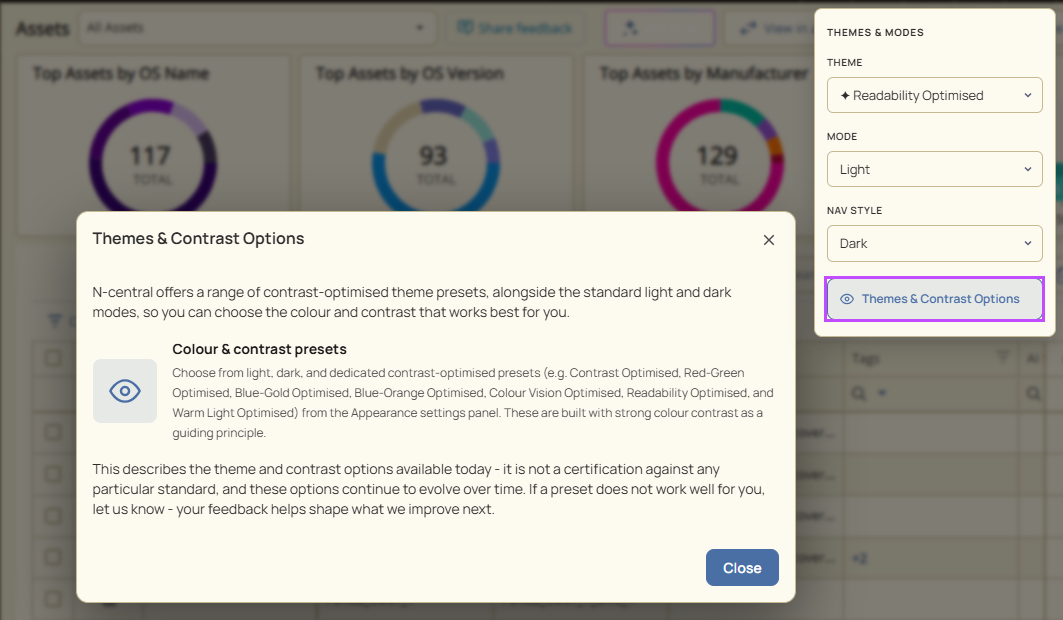Image resolution: width=1063 pixels, height=620 pixels.
Task: Click the MODE label in the panel
Action: tap(842, 137)
